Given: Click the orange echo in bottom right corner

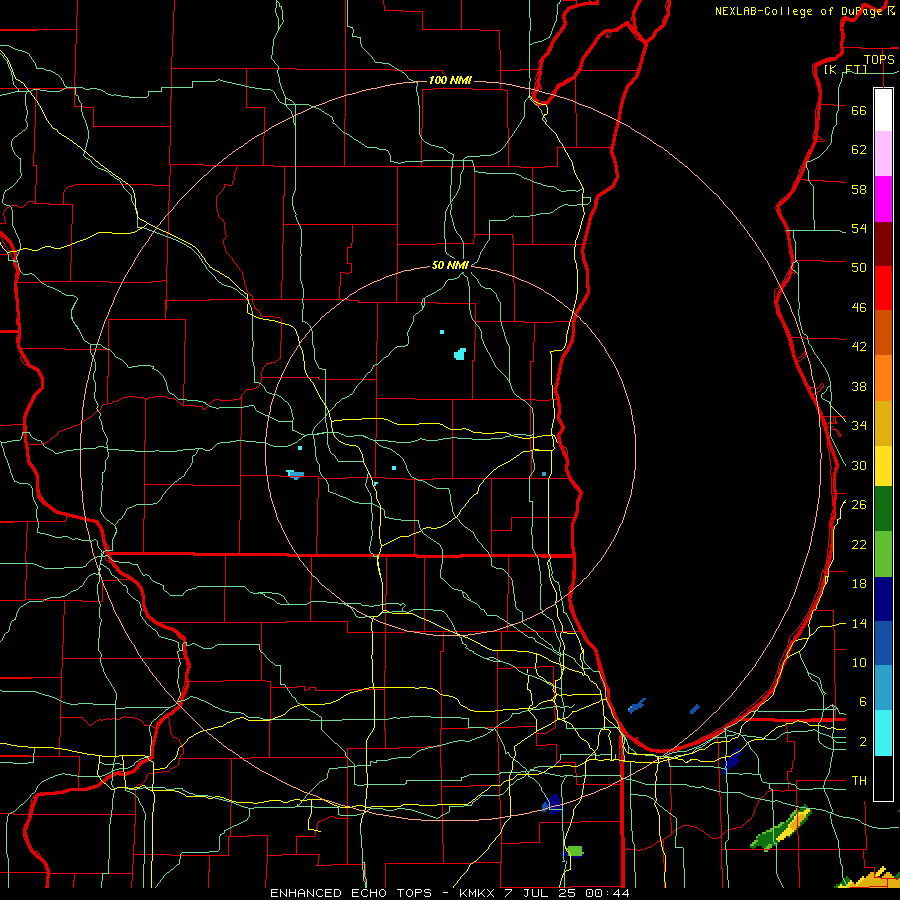Looking at the screenshot, I should [872, 878].
